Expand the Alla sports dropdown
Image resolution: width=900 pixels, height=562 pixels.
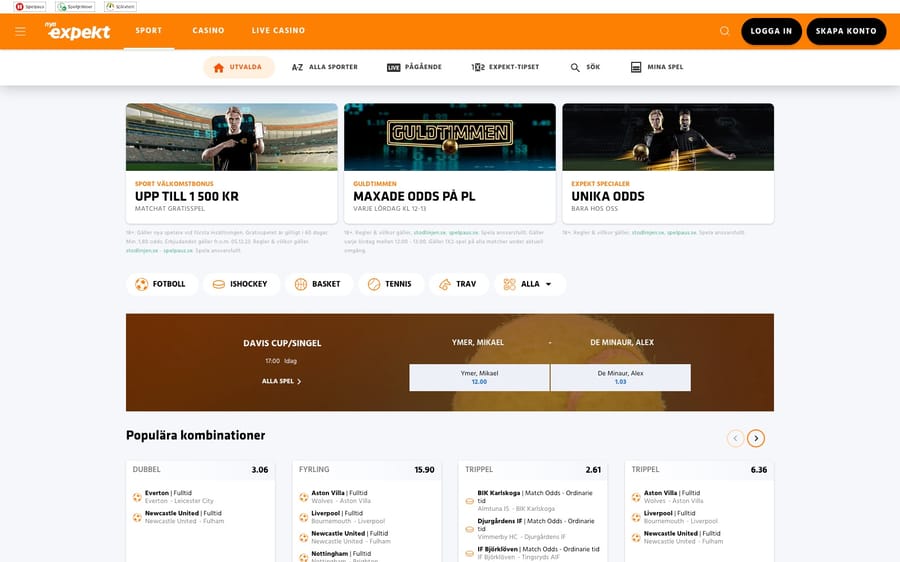[530, 284]
